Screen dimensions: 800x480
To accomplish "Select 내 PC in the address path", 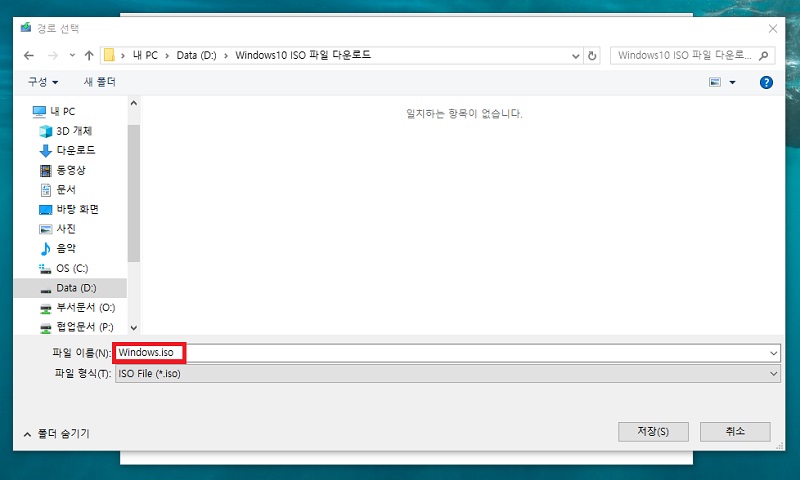I will 145,55.
